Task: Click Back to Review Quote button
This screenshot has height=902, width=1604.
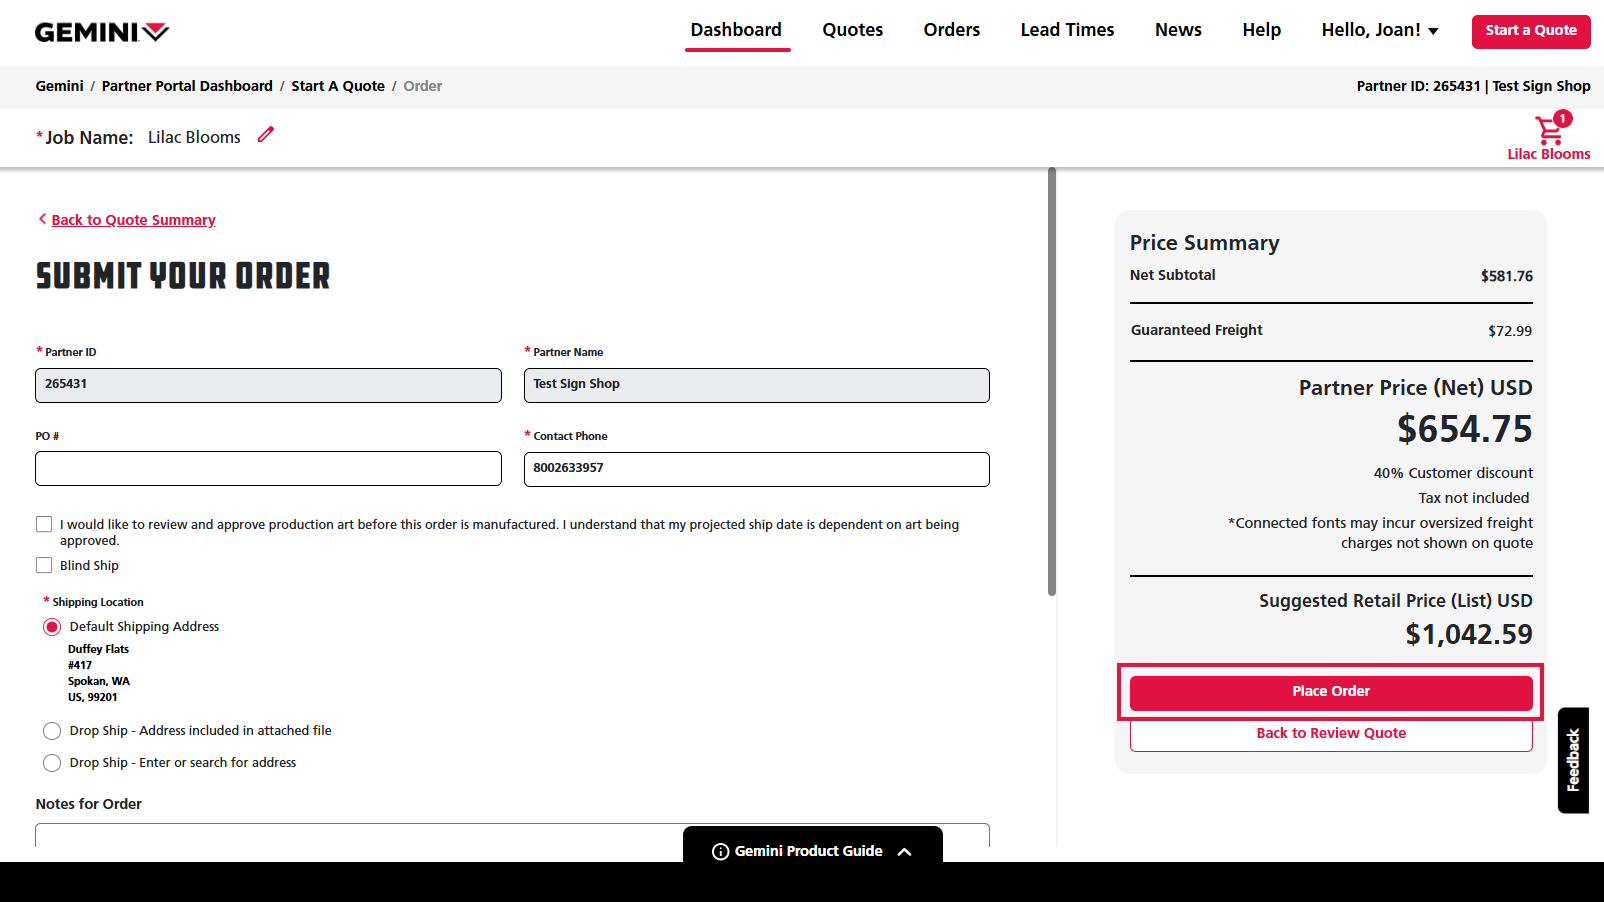Action: point(1330,734)
